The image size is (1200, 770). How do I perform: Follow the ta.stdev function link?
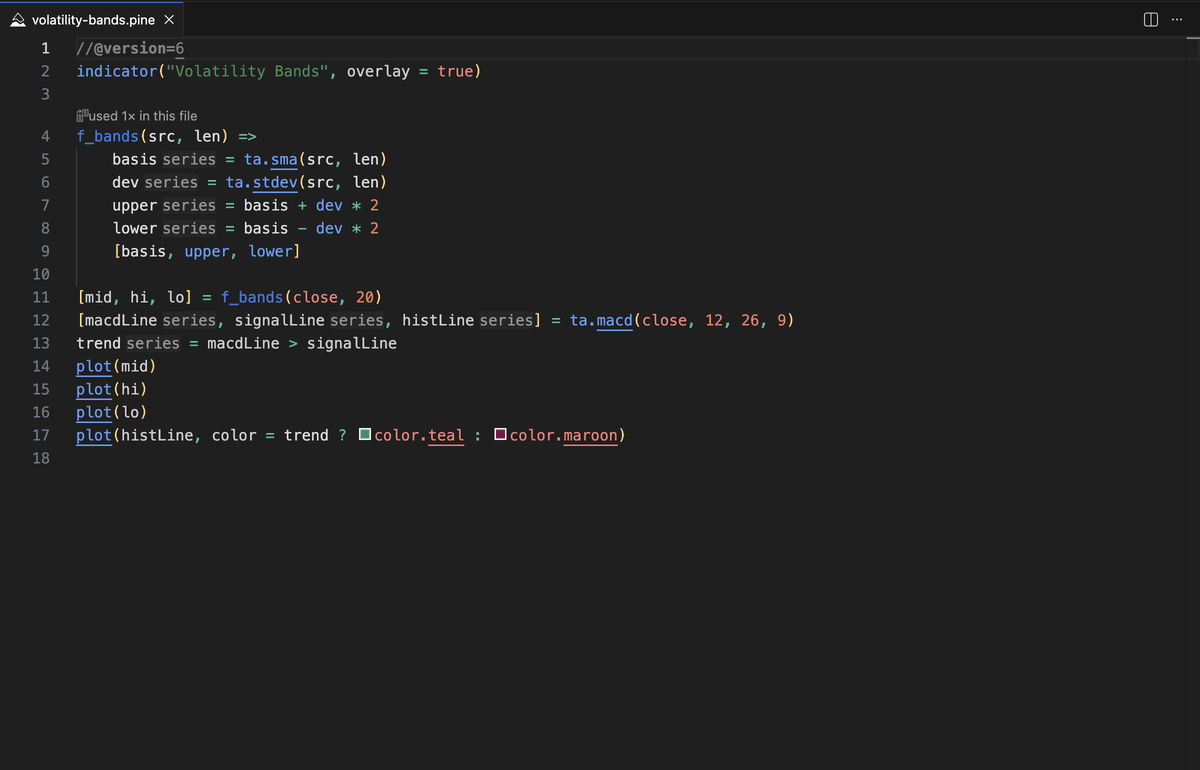click(x=262, y=182)
